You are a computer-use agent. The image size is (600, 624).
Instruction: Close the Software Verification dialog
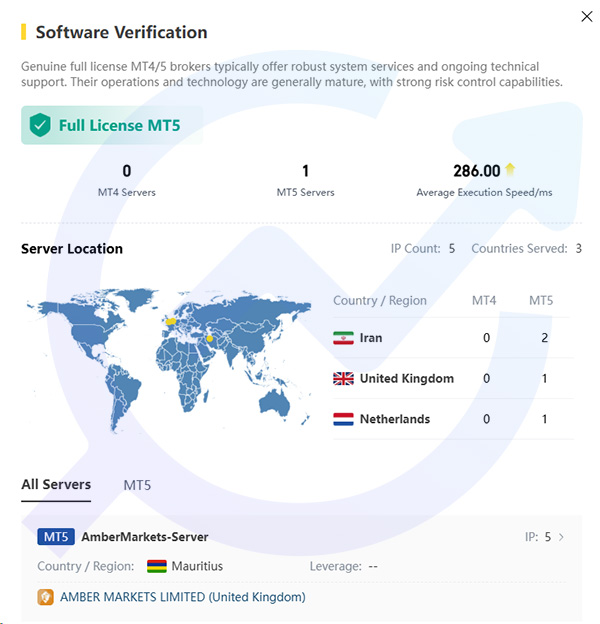tap(587, 16)
